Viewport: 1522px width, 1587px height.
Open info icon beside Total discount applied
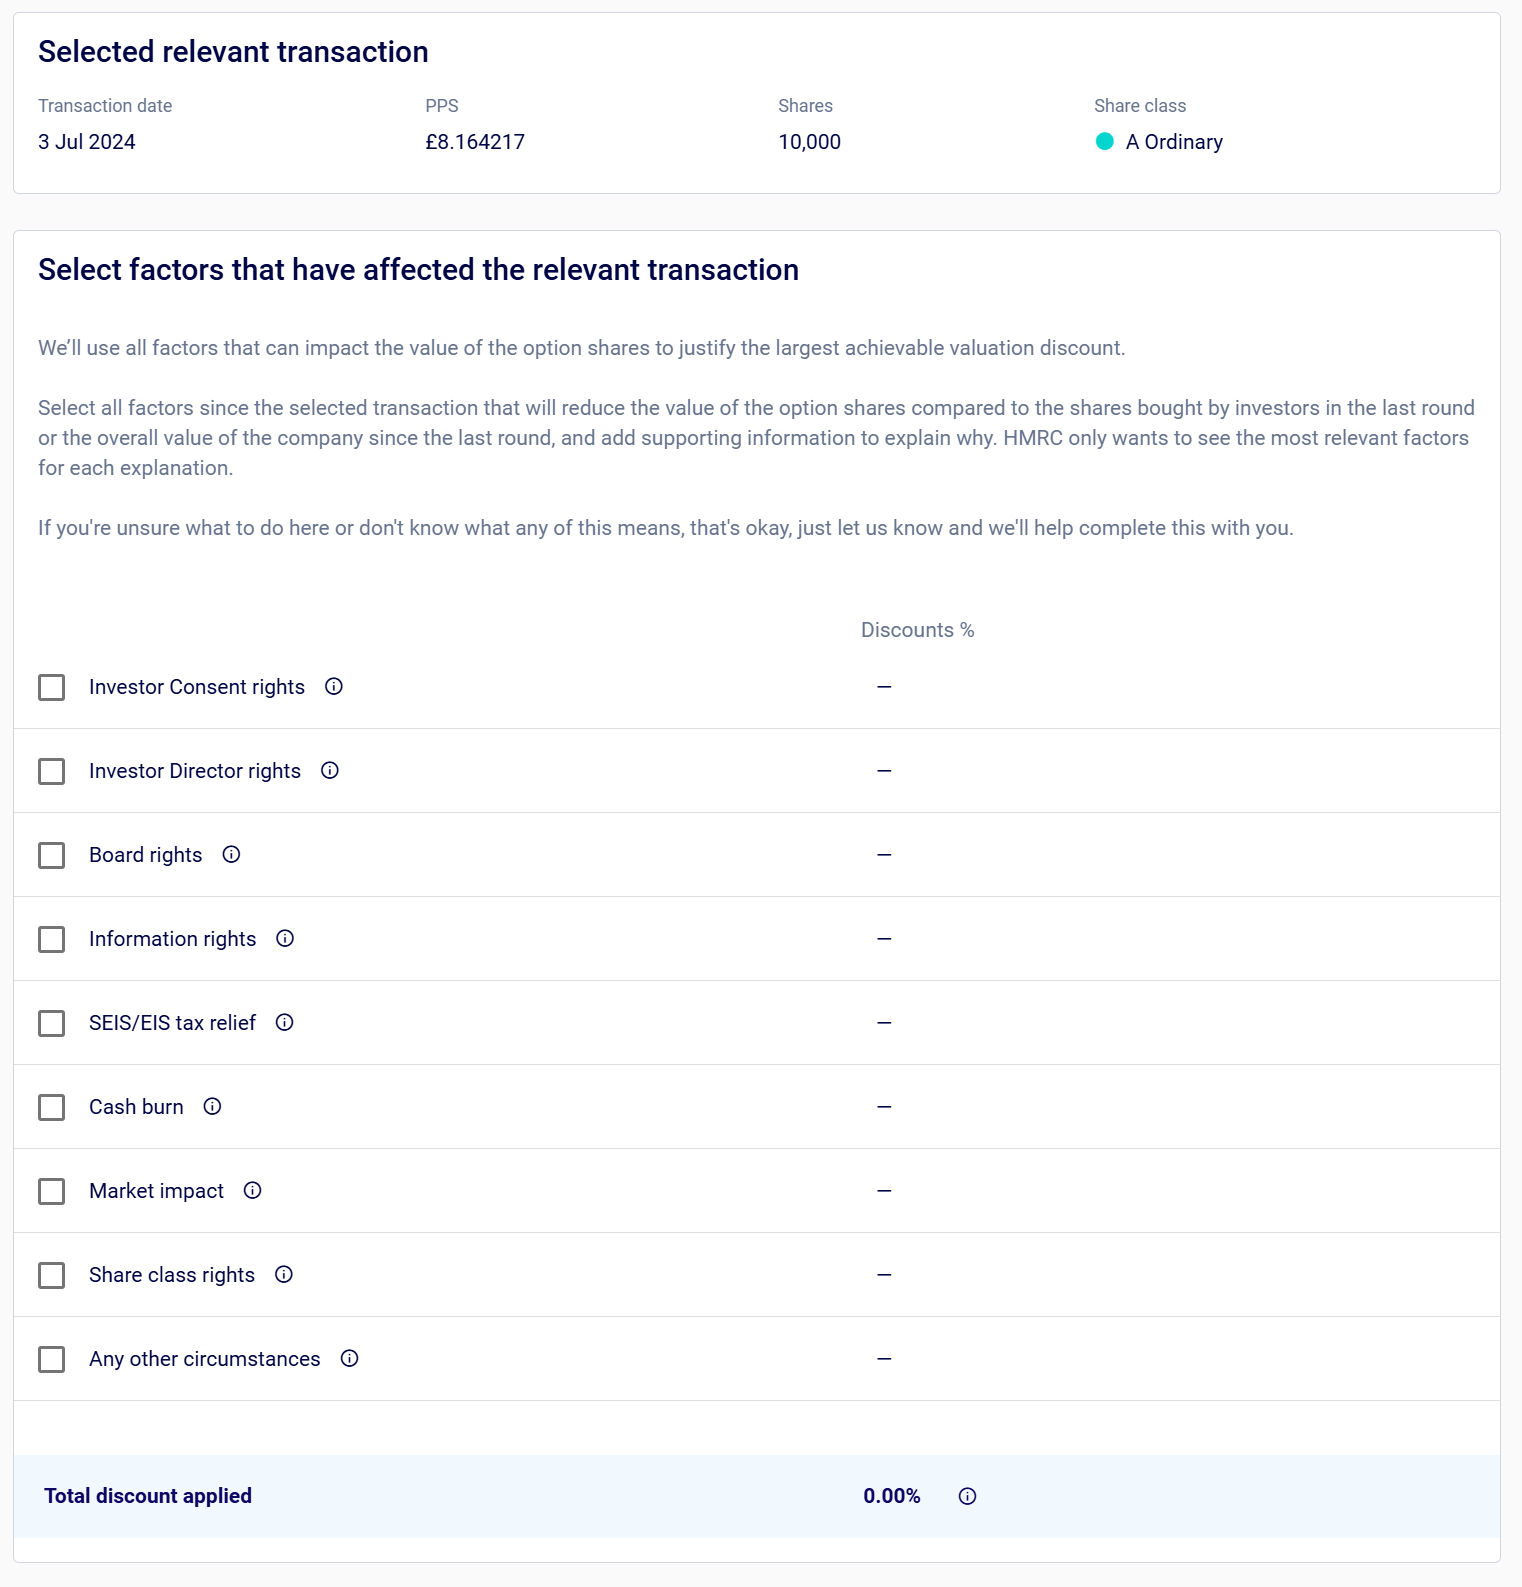(967, 1497)
